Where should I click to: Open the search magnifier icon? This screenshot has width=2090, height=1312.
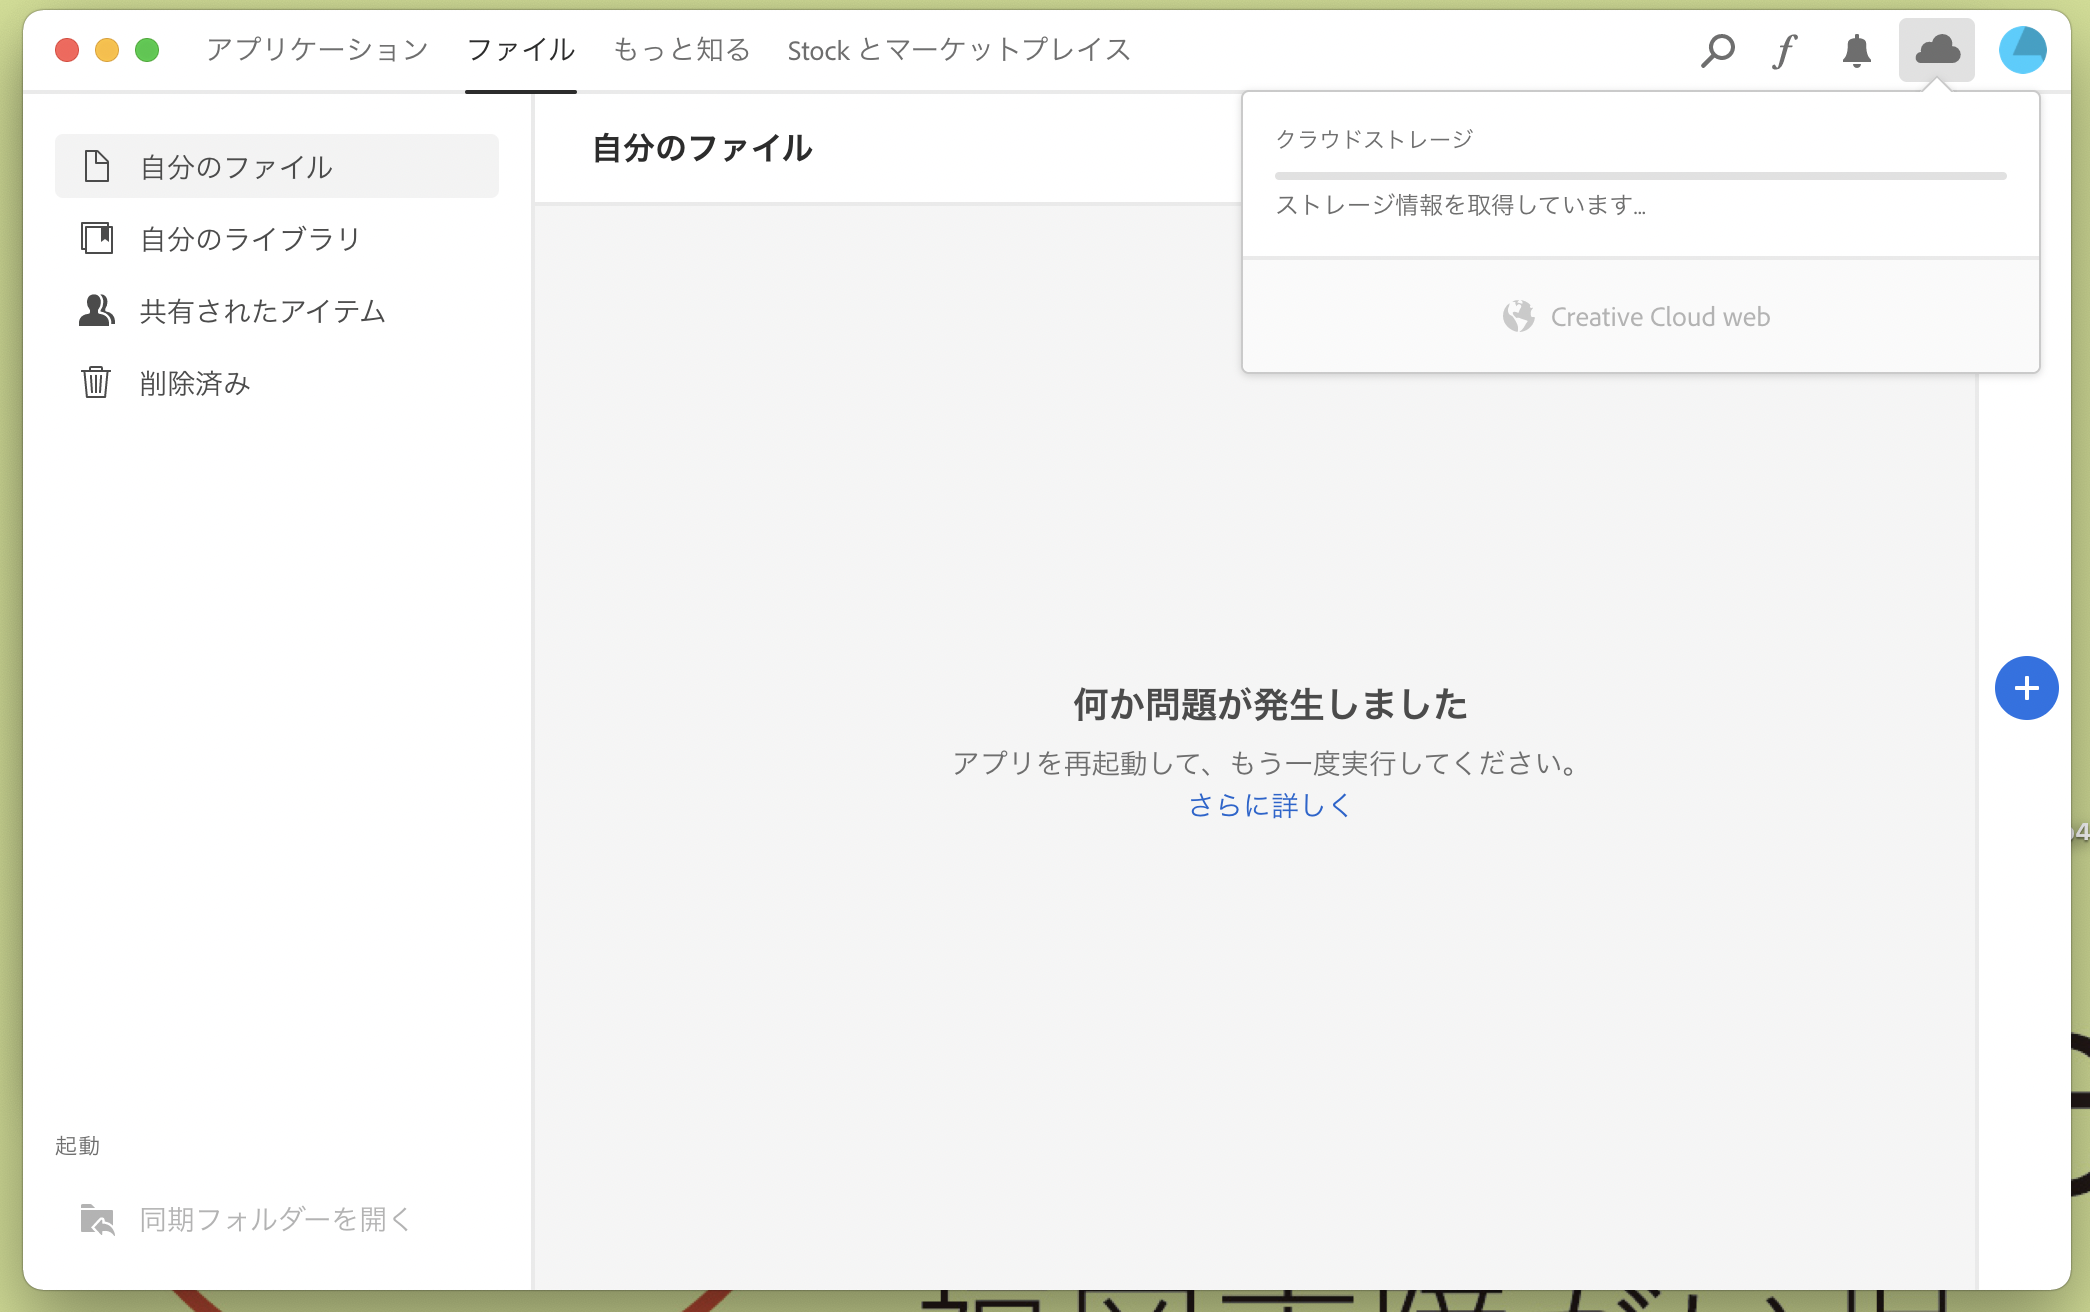tap(1717, 50)
